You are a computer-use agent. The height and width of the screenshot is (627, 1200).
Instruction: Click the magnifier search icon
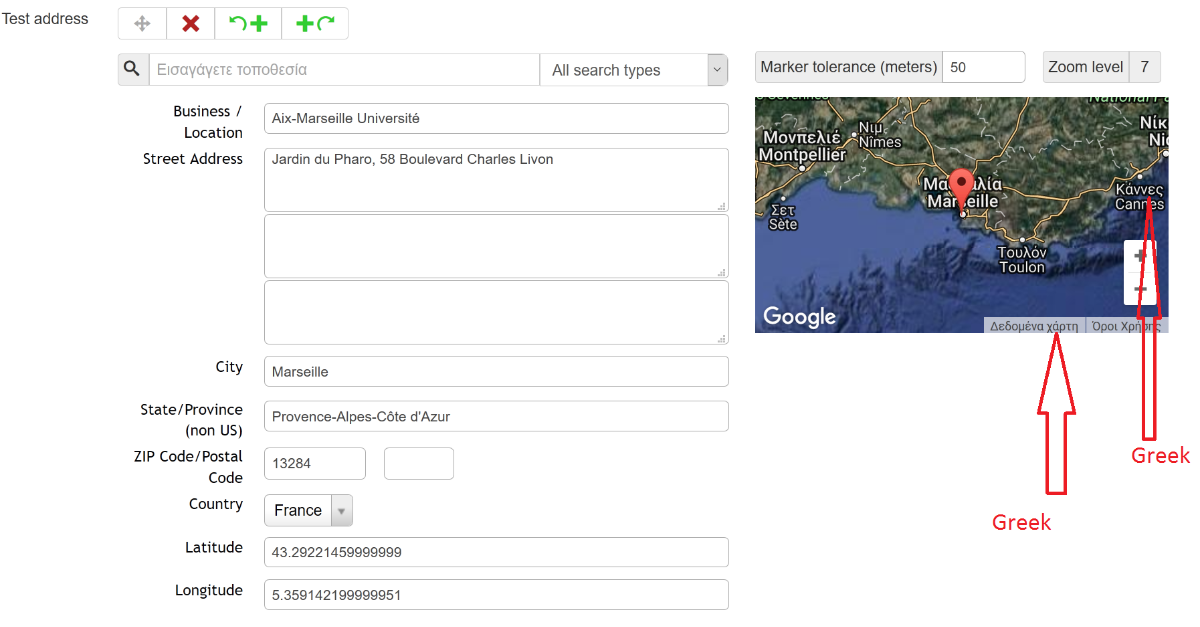click(133, 69)
